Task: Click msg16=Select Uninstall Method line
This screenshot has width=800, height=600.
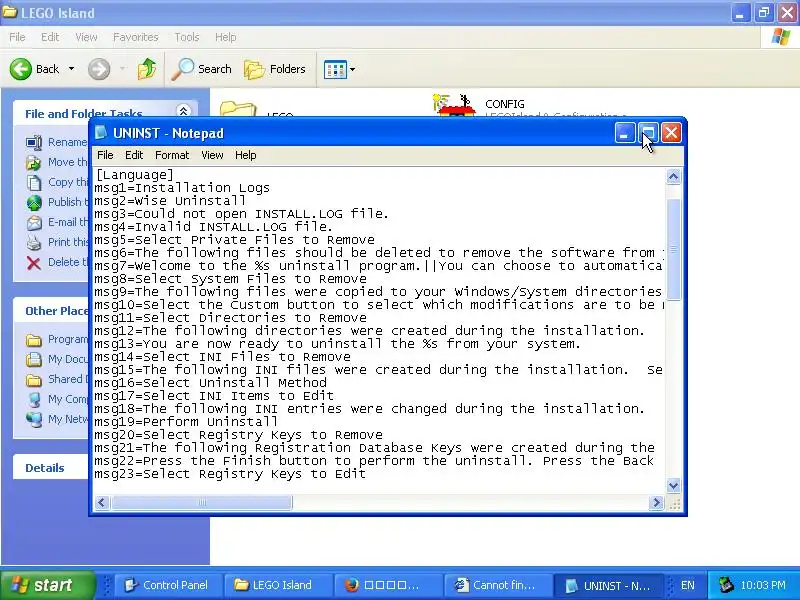Action: (x=211, y=383)
